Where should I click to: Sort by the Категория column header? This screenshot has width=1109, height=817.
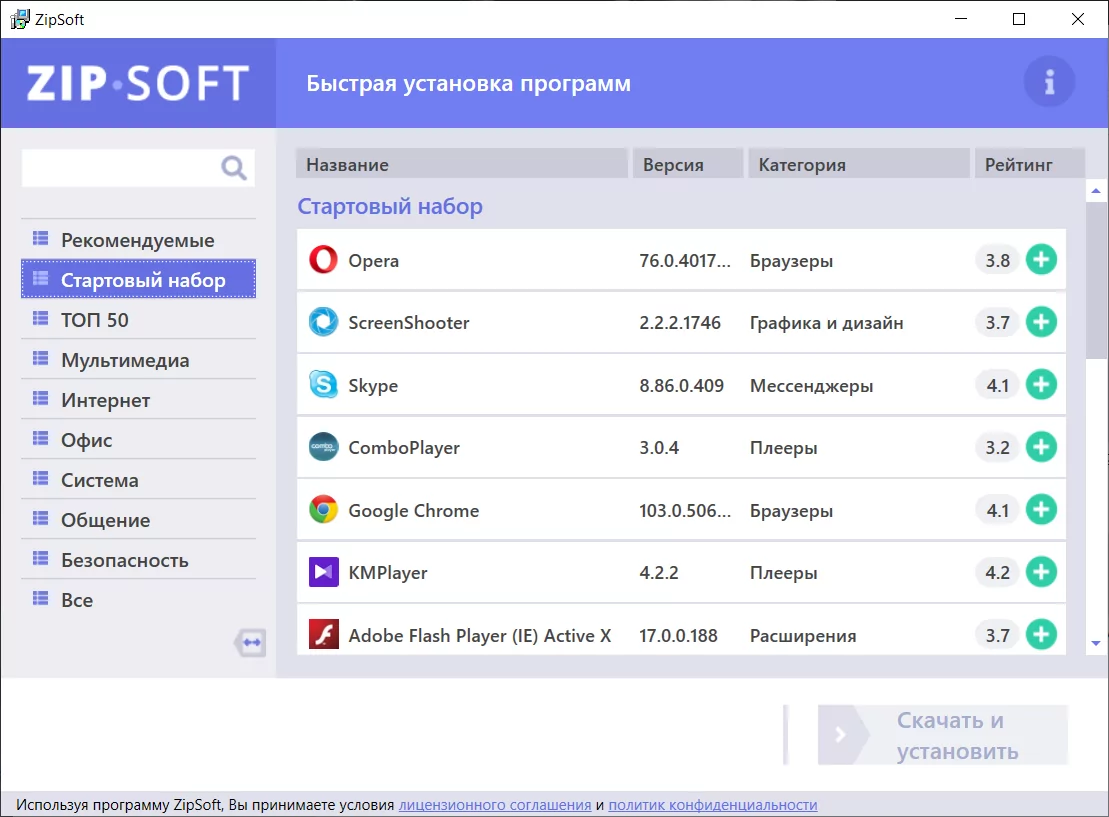click(859, 164)
